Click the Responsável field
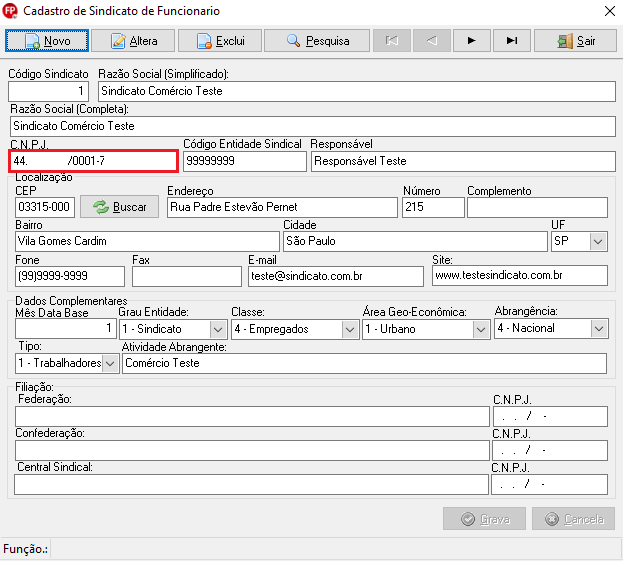 [463, 161]
